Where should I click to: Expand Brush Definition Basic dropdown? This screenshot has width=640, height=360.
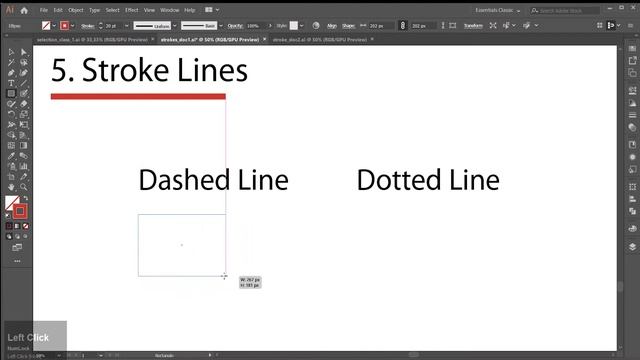coord(221,26)
